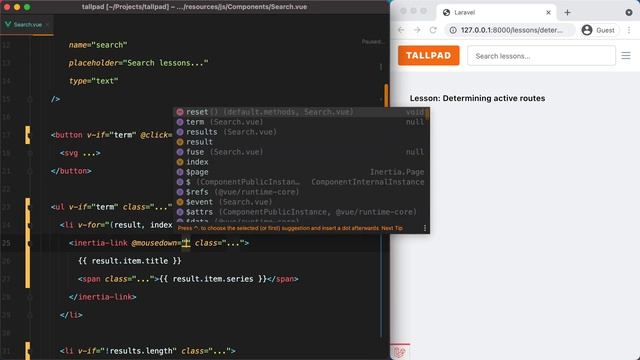Toggle fold marker at line 15 gutter
640x360 pixels.
pyautogui.click(x=30, y=99)
